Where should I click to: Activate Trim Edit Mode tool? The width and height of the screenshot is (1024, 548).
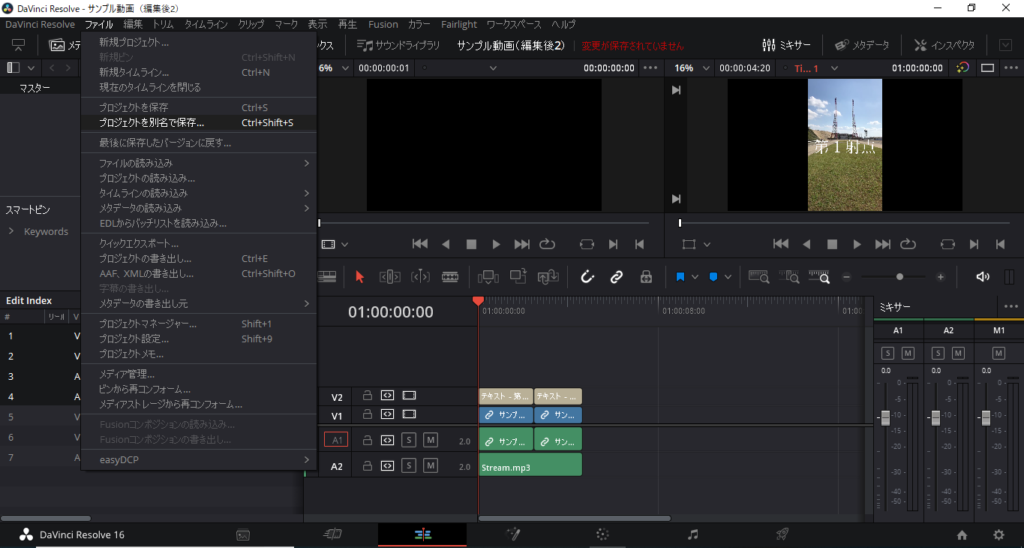390,277
